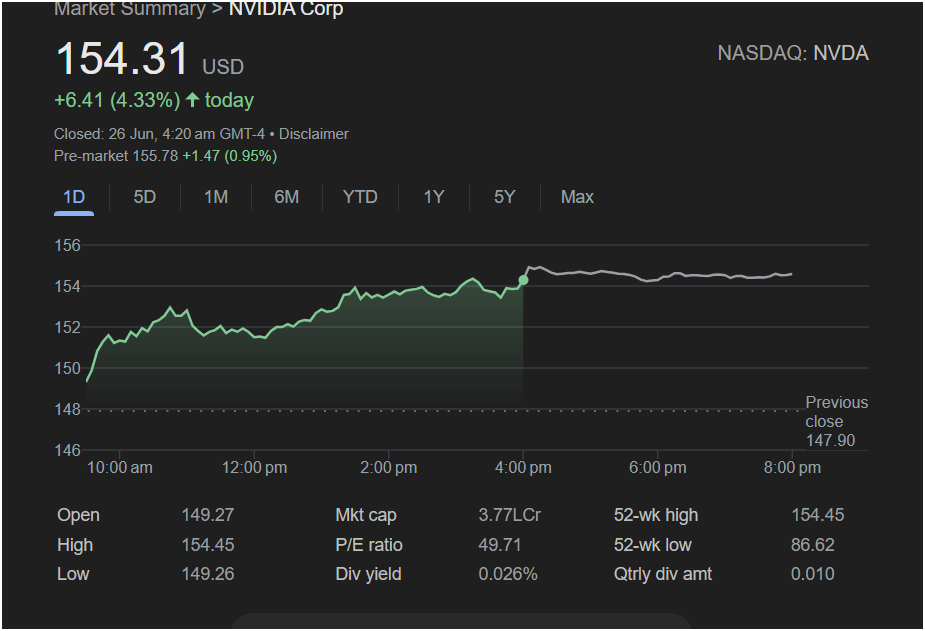Screen dimensions: 925x631
Task: Click the green market close marker dot
Action: pyautogui.click(x=523, y=280)
